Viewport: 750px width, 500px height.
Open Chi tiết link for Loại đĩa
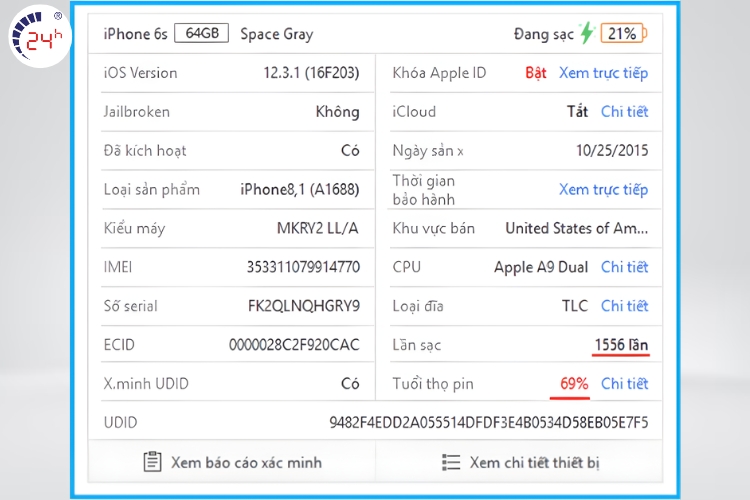pos(624,306)
